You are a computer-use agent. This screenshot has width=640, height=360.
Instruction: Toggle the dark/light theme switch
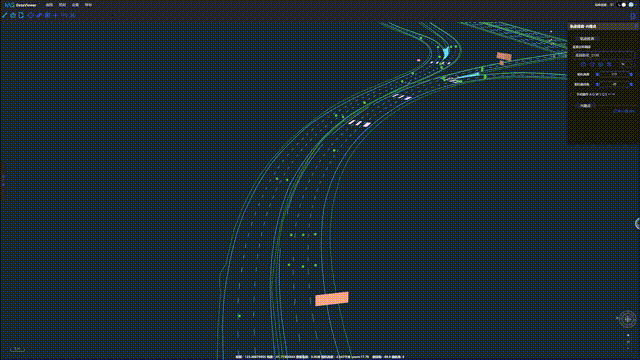click(x=622, y=5)
